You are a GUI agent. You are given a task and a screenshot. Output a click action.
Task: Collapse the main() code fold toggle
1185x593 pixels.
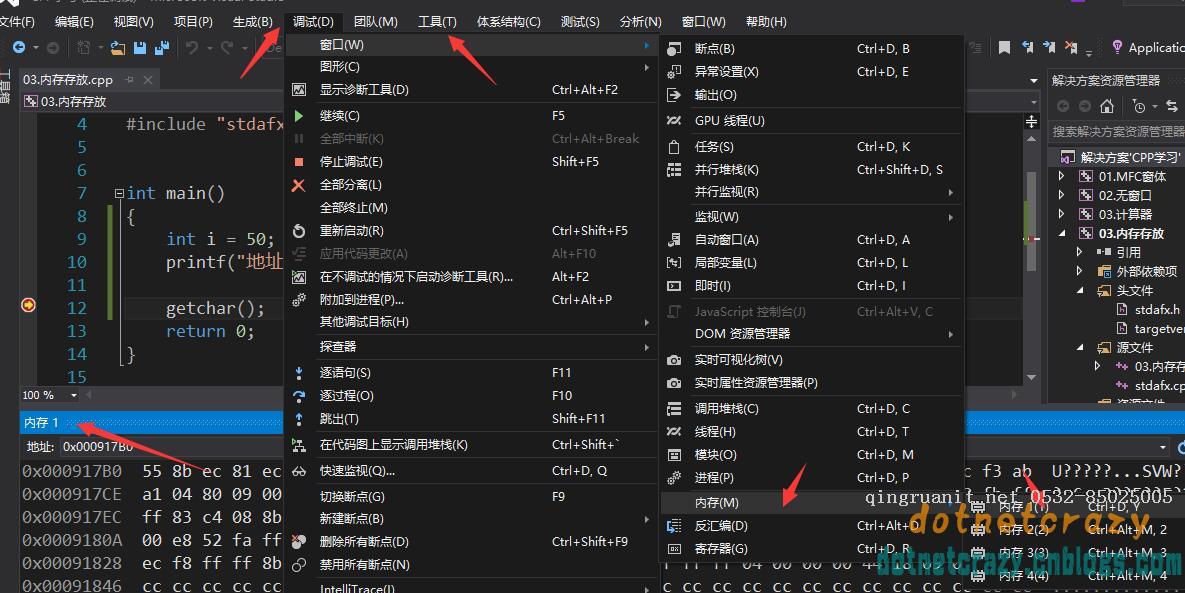119,193
